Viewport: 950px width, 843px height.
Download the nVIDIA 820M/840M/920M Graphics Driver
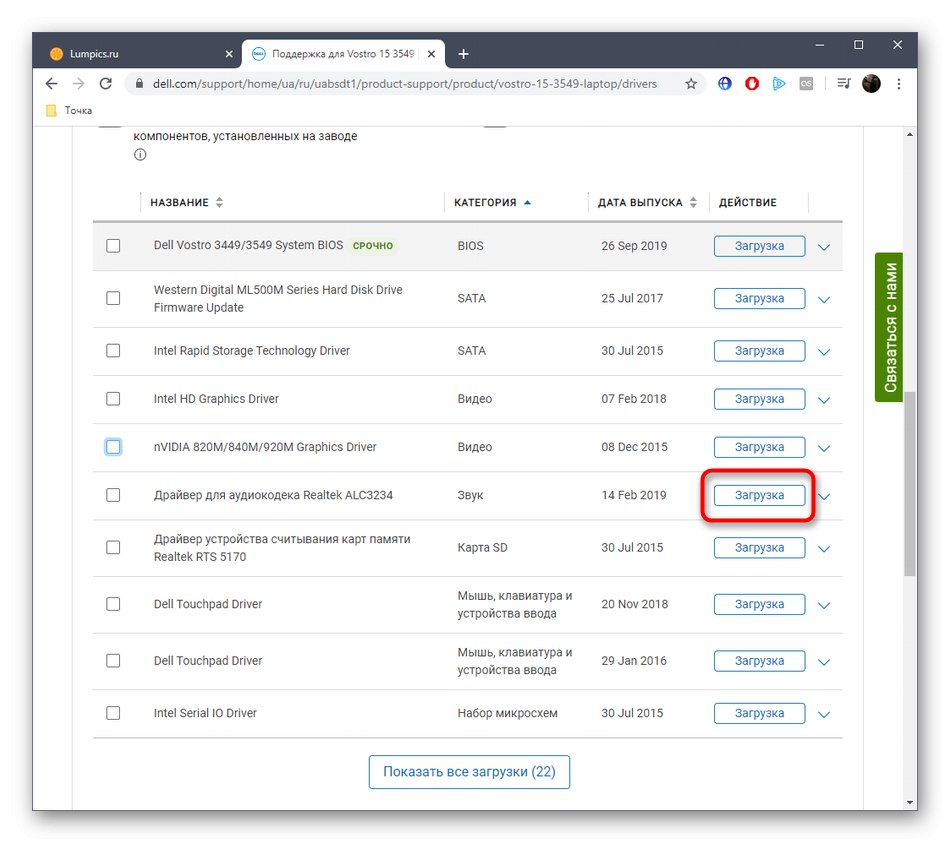[x=759, y=447]
